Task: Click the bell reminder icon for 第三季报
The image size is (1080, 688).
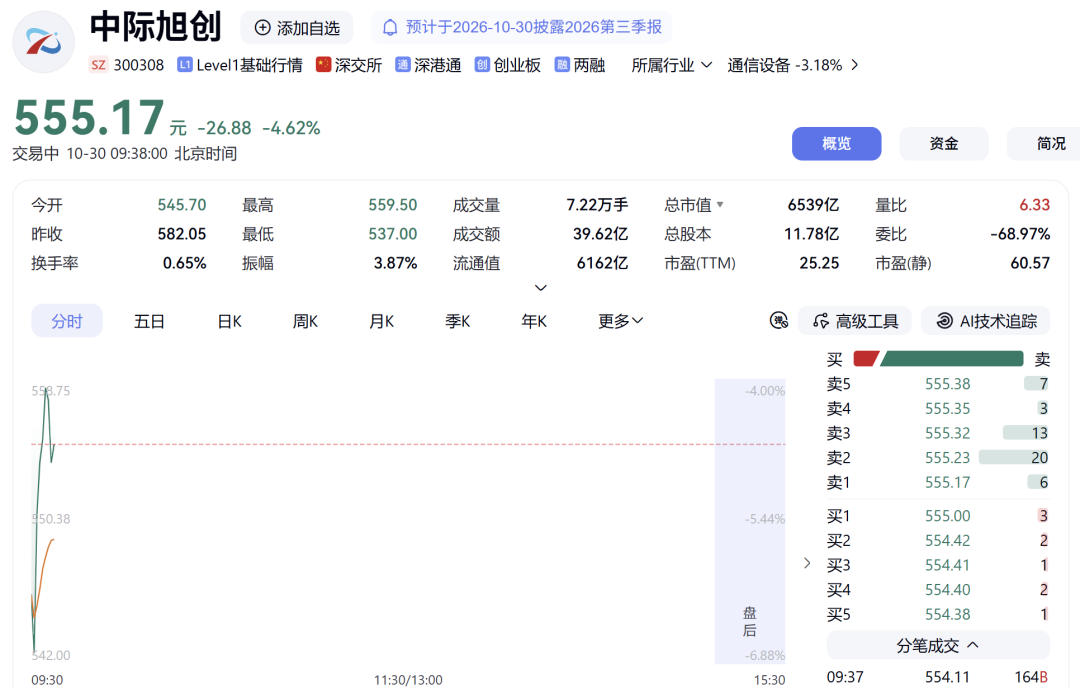Action: (x=390, y=28)
